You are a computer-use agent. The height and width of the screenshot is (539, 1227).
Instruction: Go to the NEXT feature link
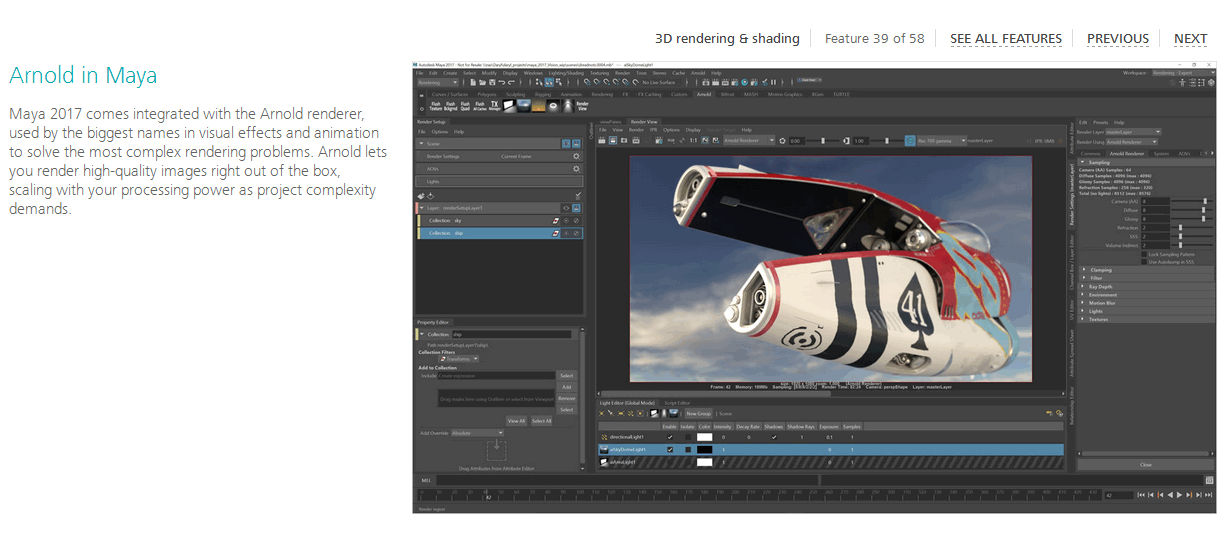coord(1190,39)
